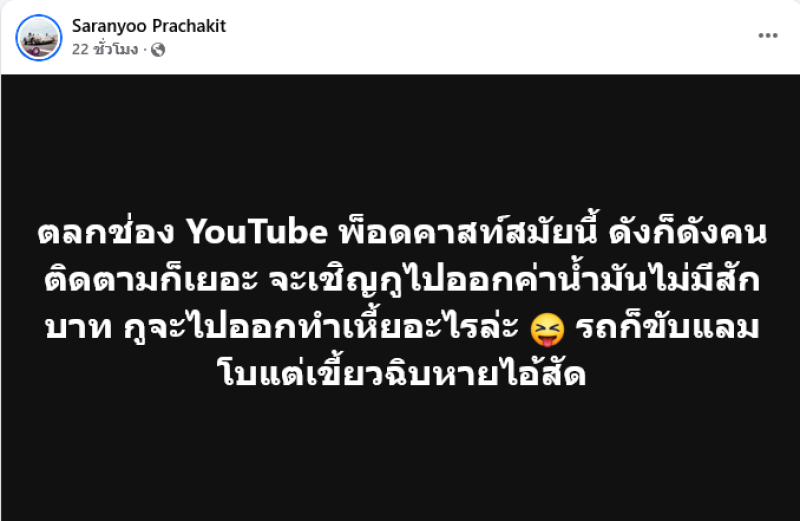Click the globe public audience icon
Viewport: 800px width, 521px height.
coord(158,49)
